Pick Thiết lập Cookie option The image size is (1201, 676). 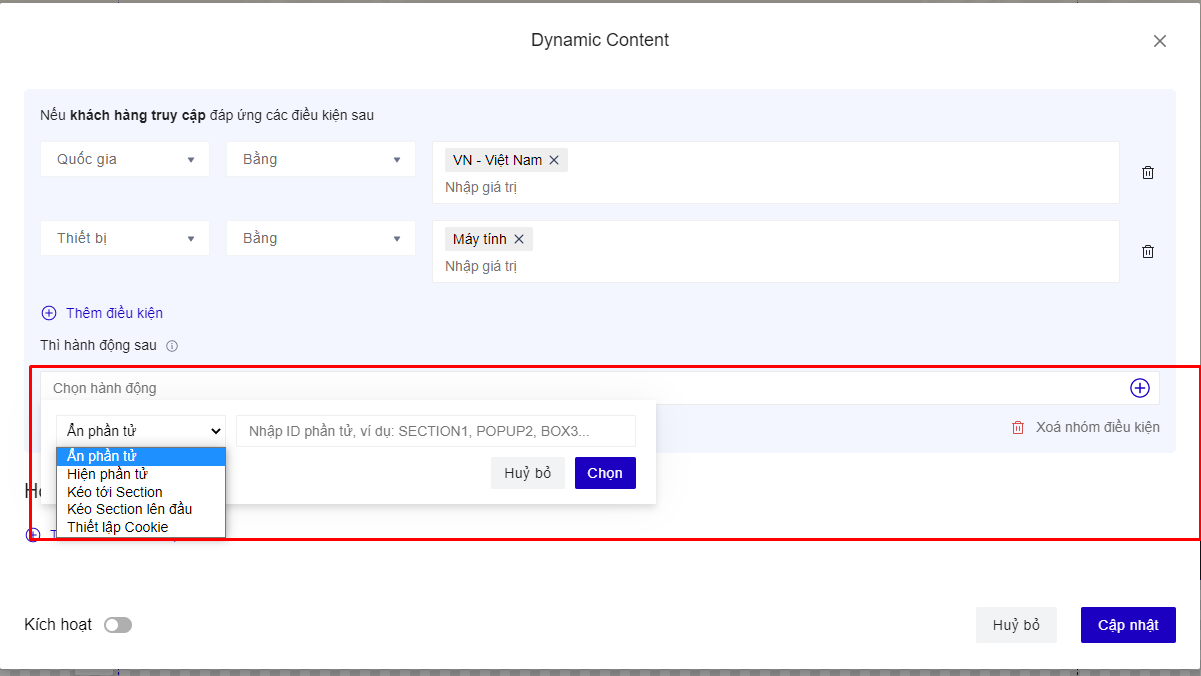coord(118,527)
